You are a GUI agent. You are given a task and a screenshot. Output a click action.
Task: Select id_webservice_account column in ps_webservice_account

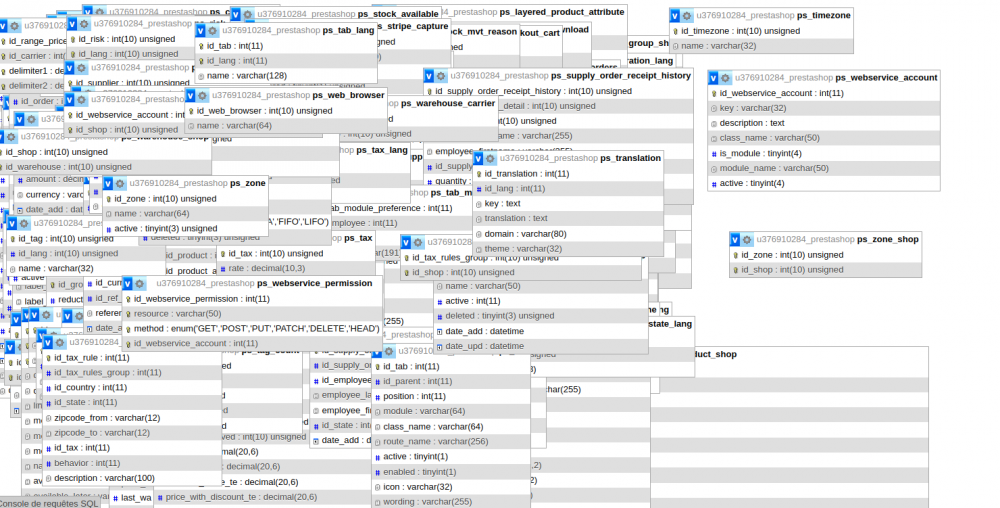[x=824, y=93]
